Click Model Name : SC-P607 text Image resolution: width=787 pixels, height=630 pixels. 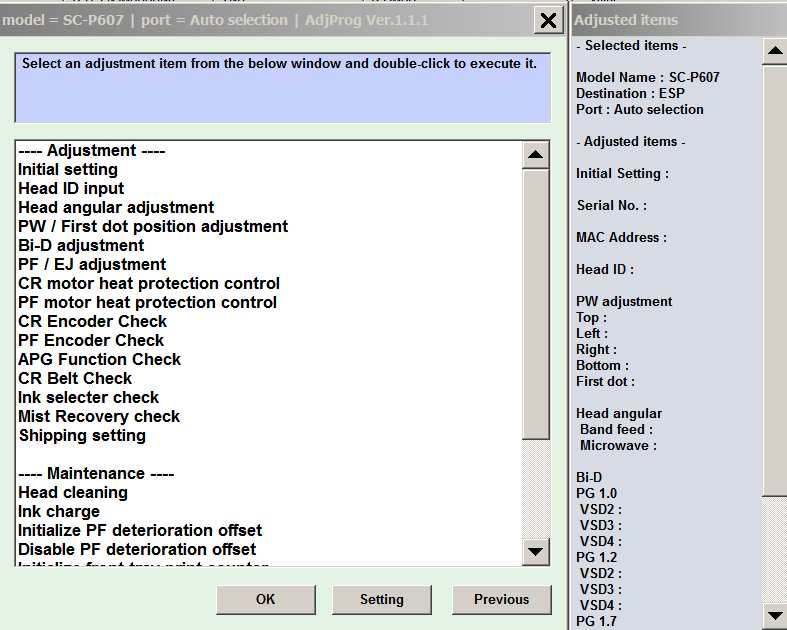[647, 77]
